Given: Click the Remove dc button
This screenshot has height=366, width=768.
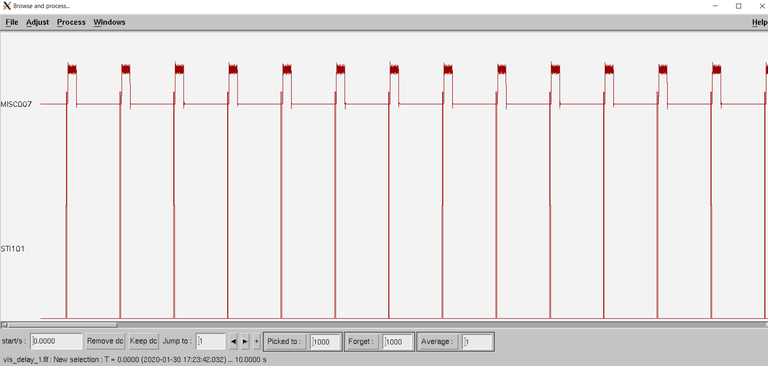Looking at the screenshot, I should coord(105,341).
